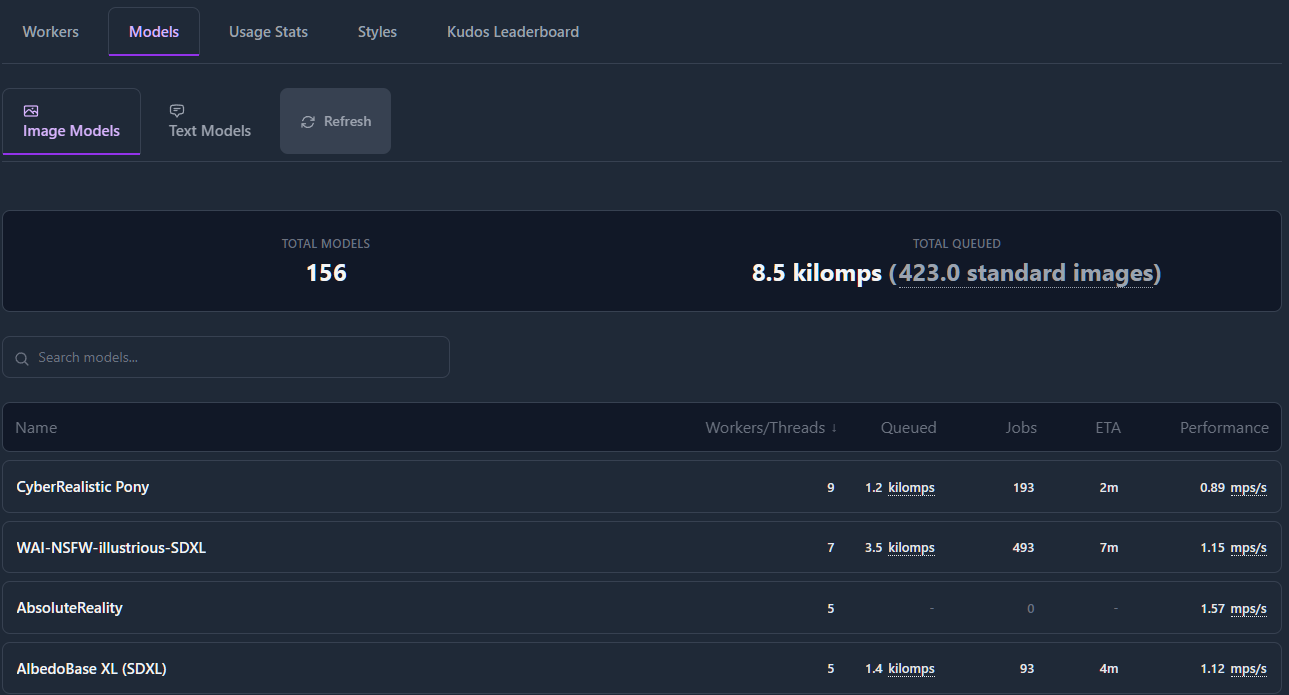Screen dimensions: 1289x695
Task: Click the Image Models picture icon
Action: 31,111
